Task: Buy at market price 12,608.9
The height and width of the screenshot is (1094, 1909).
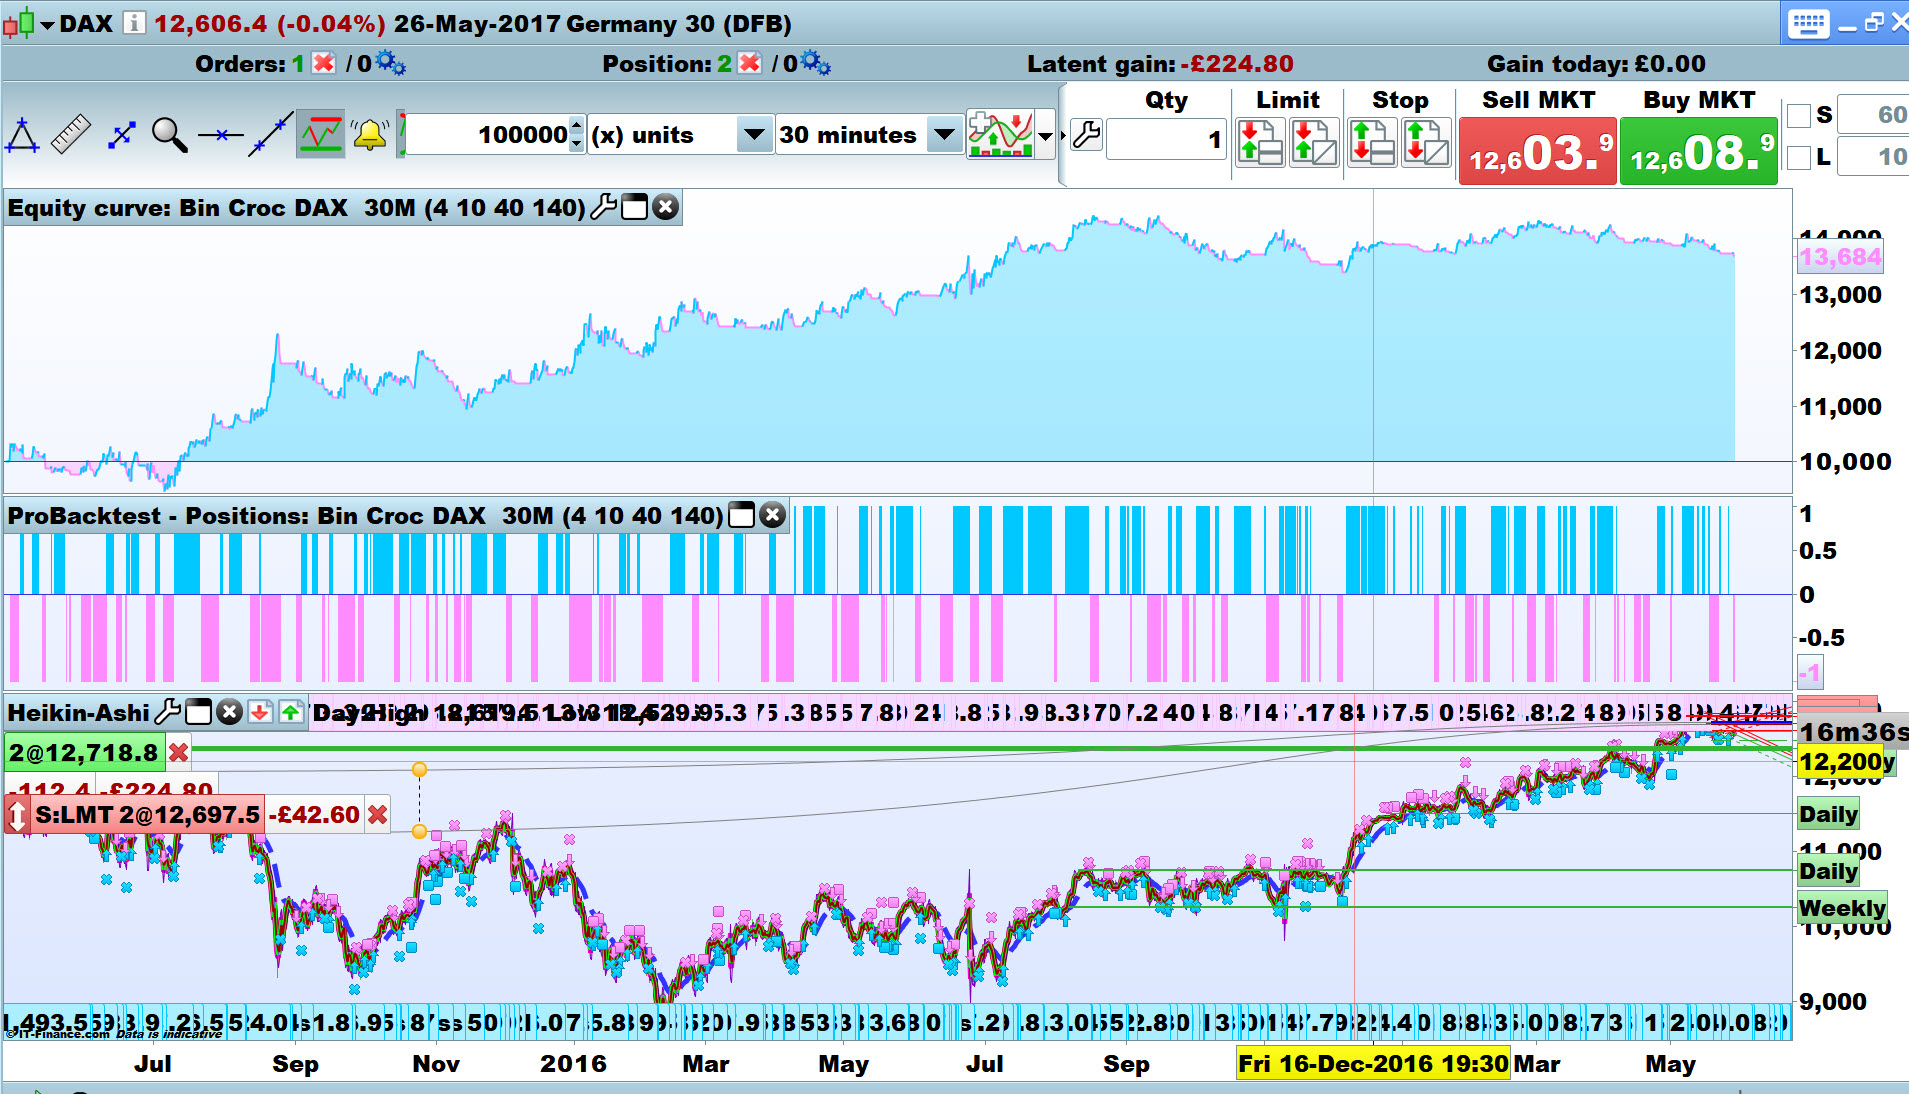Action: click(x=1699, y=151)
